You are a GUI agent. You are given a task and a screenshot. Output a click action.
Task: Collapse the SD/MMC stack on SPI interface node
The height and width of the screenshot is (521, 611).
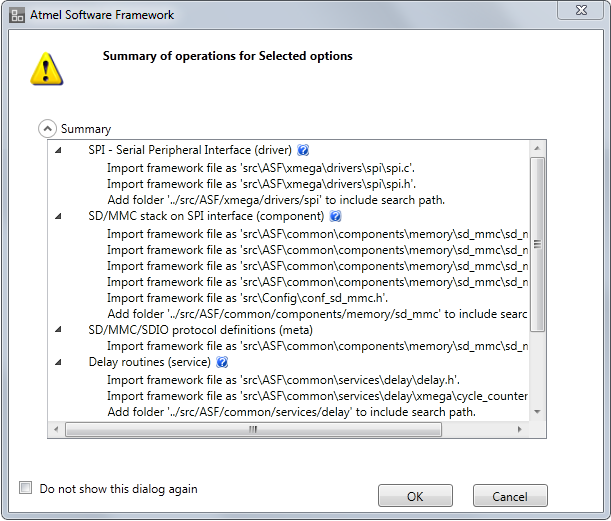pos(58,216)
